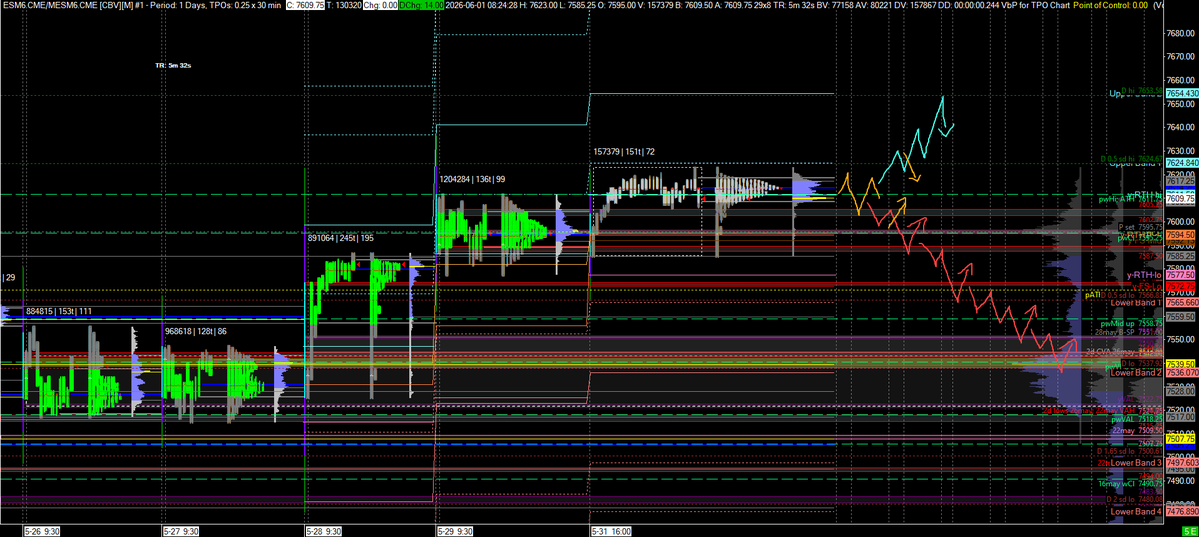The height and width of the screenshot is (537, 1199).
Task: Click the 7490.00 price scale value
Action: tap(1181, 481)
